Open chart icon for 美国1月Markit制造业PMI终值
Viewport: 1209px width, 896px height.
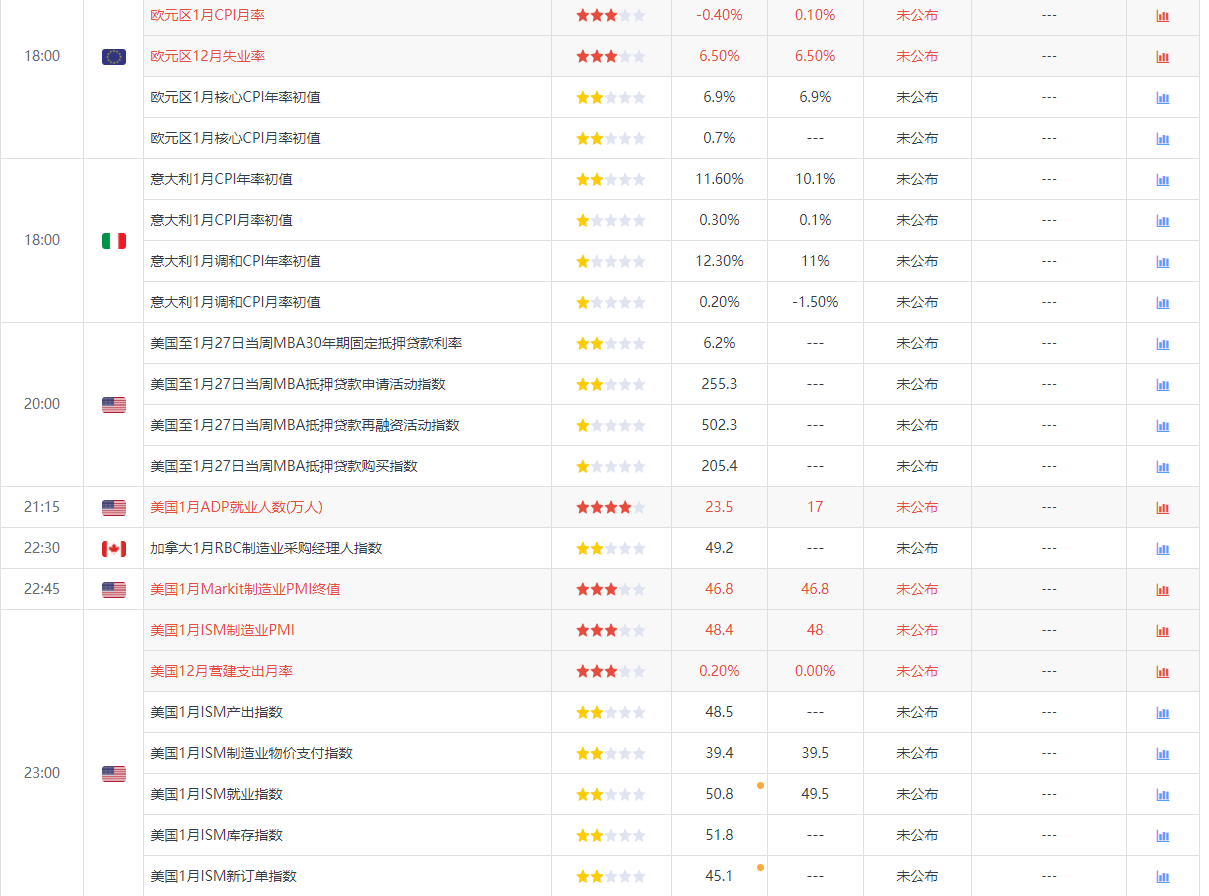coord(1162,590)
